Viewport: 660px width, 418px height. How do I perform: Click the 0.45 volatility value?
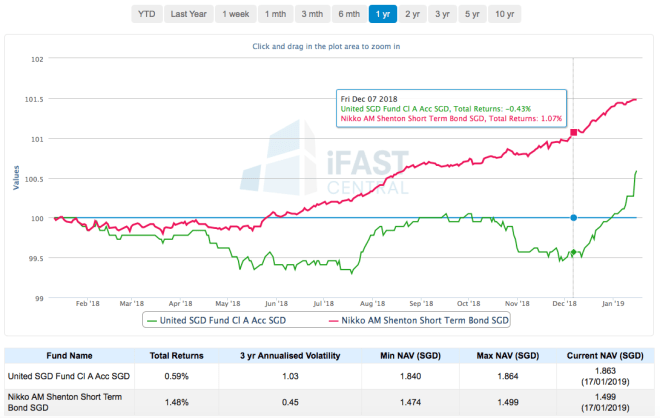click(290, 402)
